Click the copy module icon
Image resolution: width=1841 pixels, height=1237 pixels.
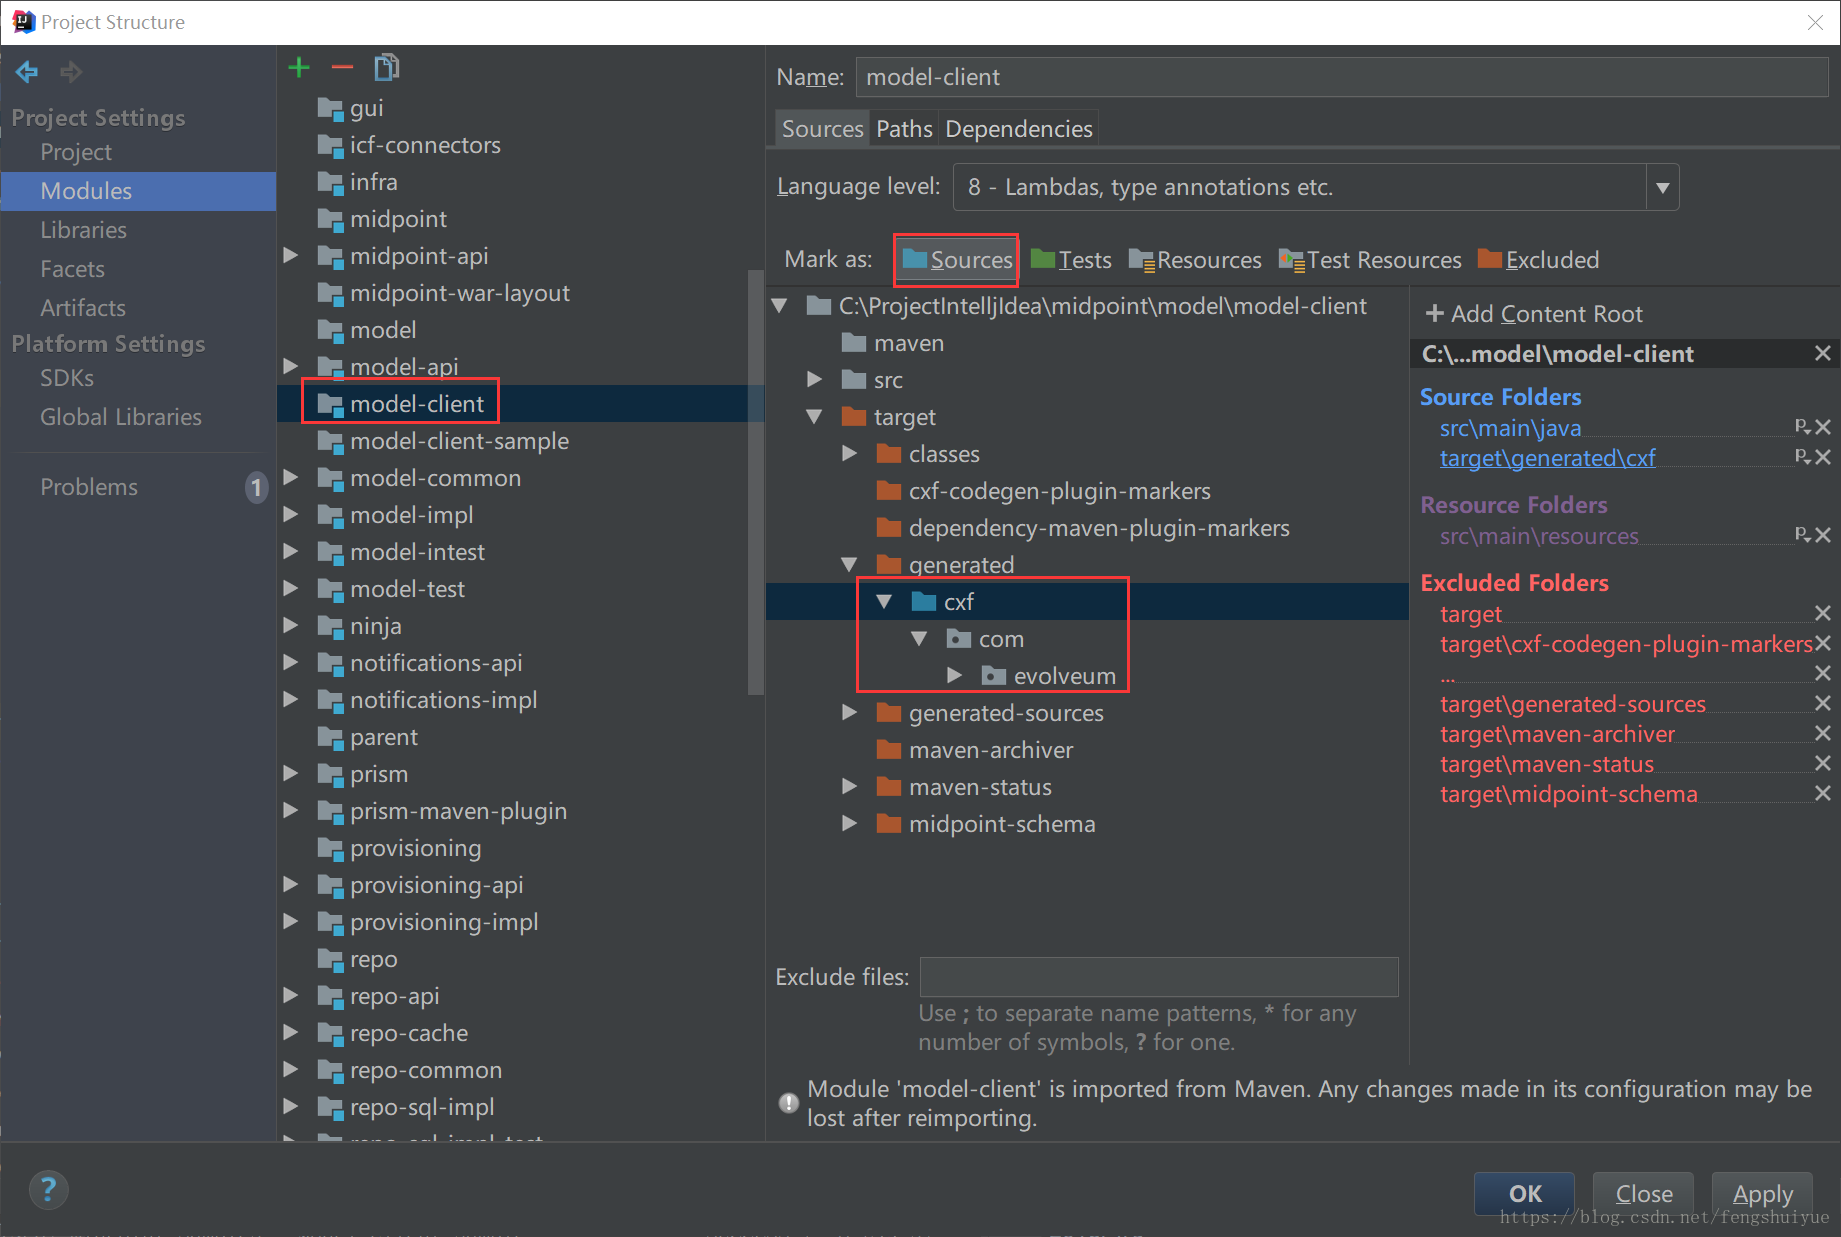point(387,68)
